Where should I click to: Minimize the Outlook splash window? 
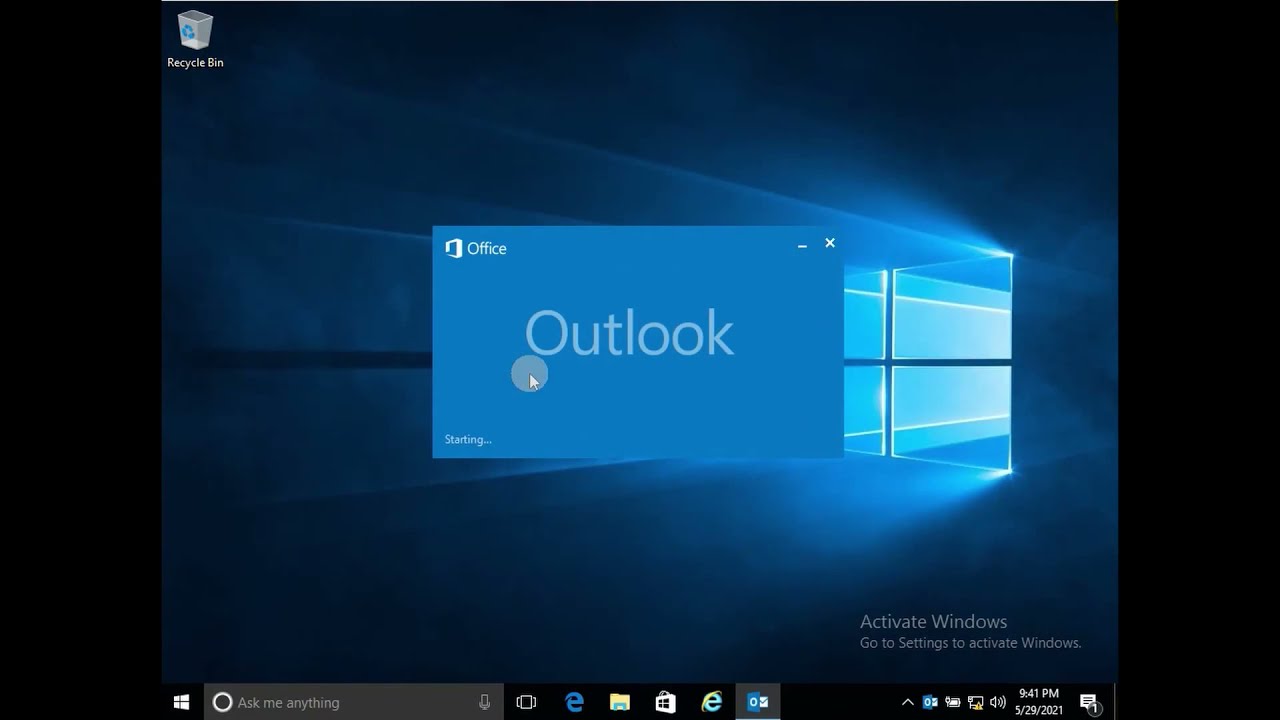click(x=802, y=244)
